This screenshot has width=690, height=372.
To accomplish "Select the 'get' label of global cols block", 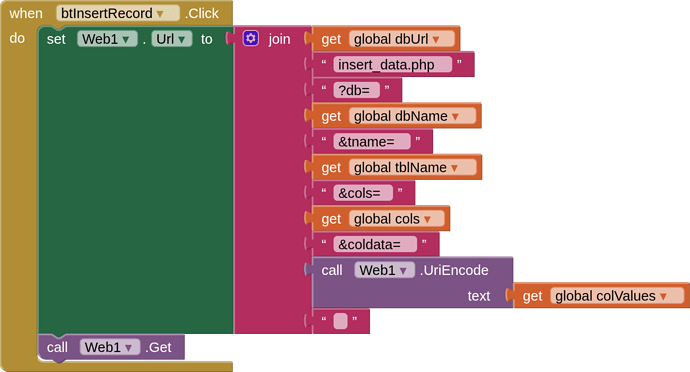I will [331, 220].
